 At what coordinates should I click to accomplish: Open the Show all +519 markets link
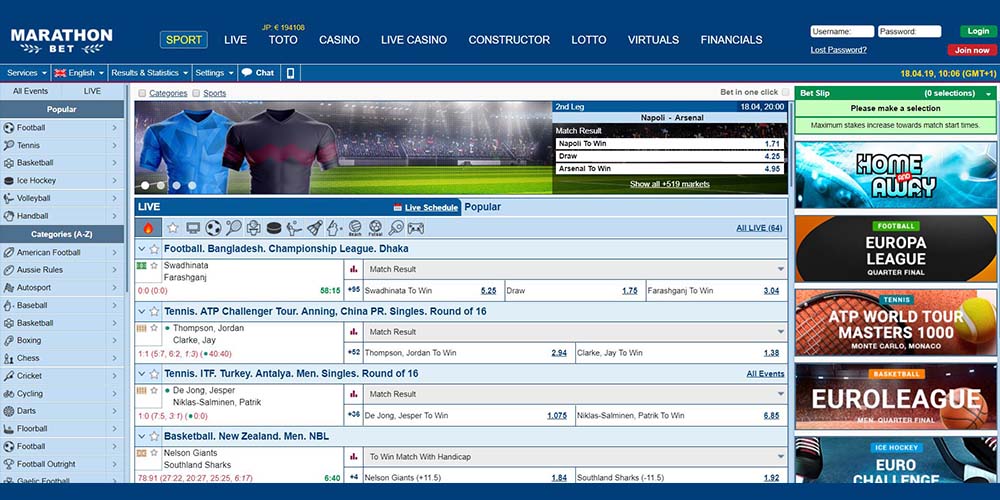click(669, 184)
